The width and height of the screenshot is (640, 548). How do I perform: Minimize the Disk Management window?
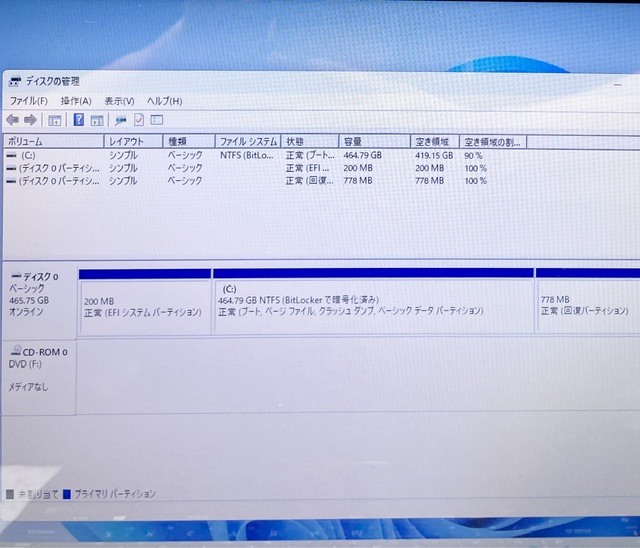[618, 84]
